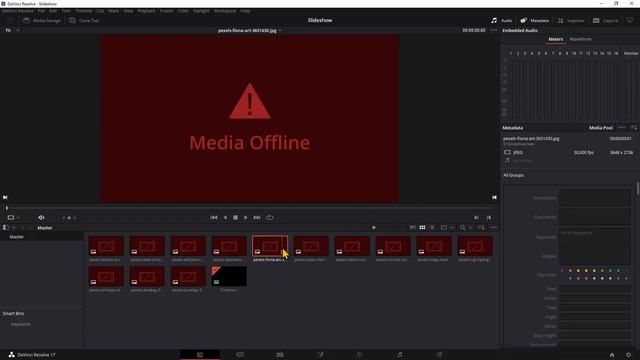The image size is (640, 360).
Task: Toggle the Metadata panel button
Action: tap(534, 20)
